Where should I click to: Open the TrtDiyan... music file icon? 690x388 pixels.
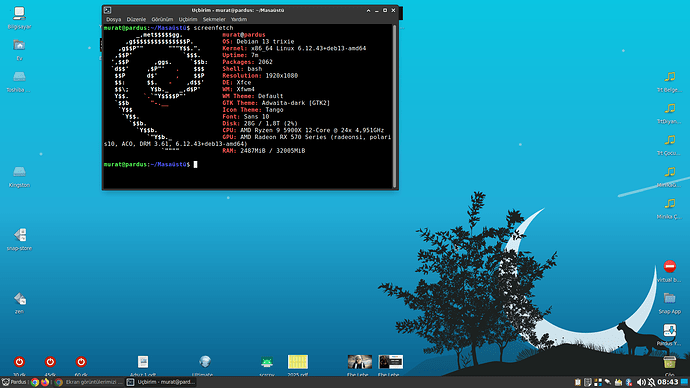(x=670, y=109)
